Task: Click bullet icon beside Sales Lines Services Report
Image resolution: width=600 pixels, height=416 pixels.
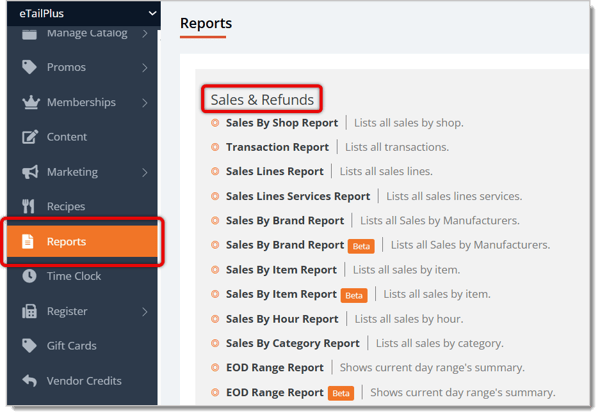Action: click(x=215, y=196)
